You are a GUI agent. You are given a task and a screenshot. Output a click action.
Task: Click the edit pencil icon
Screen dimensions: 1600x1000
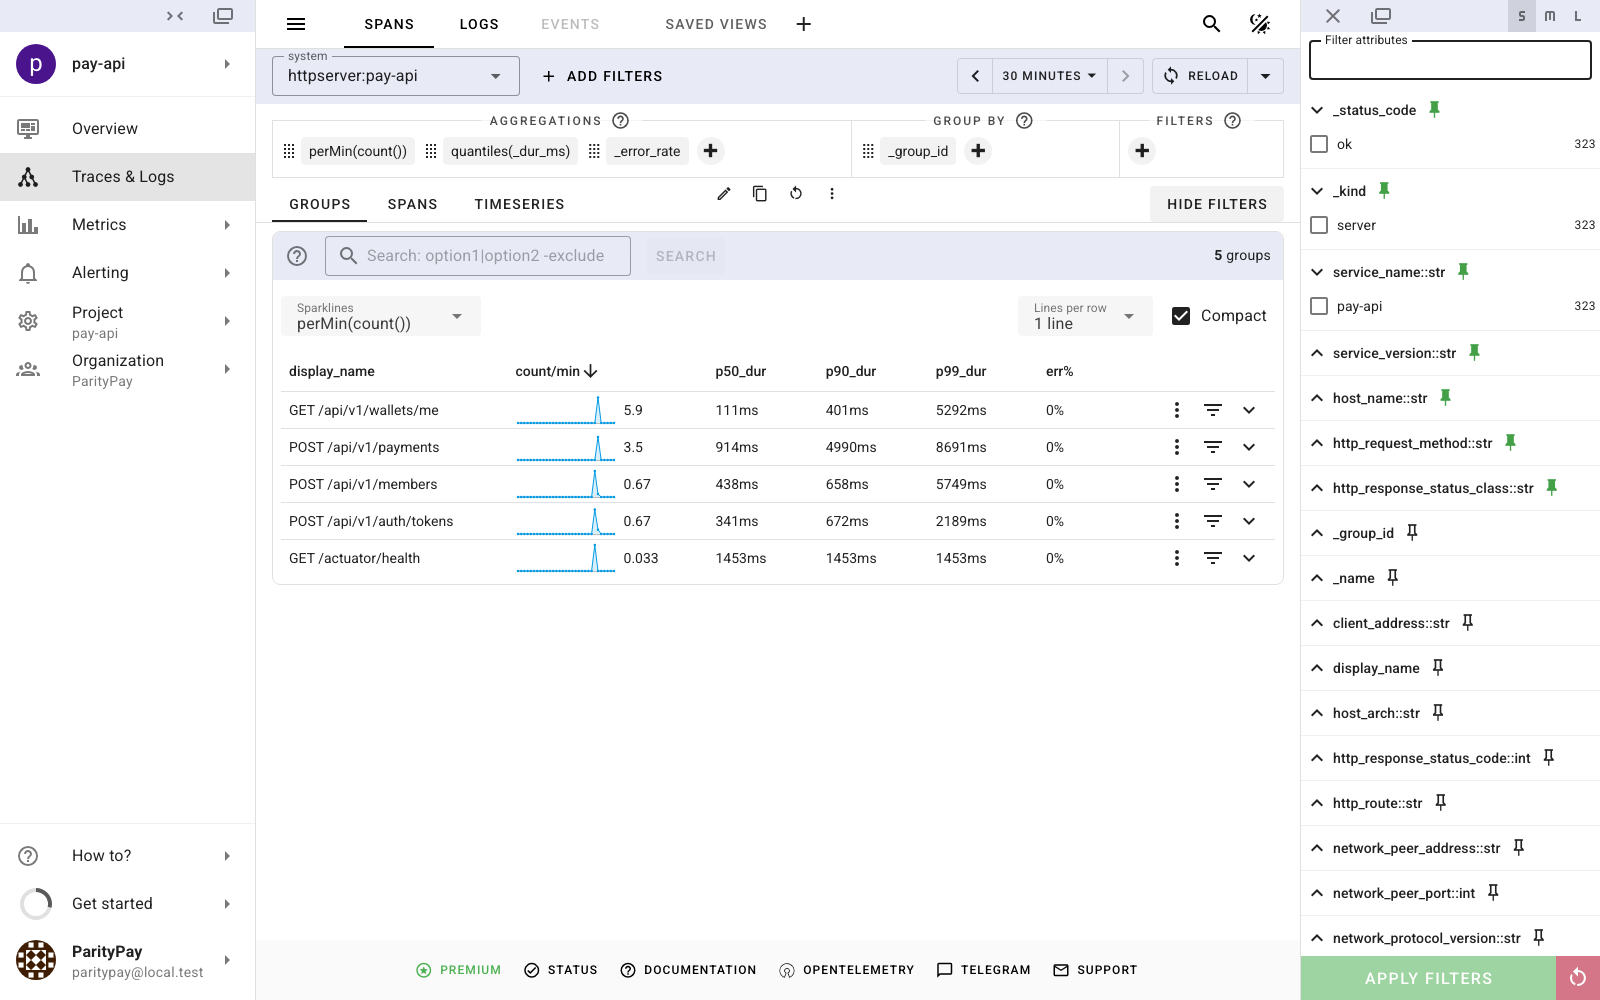coord(724,193)
